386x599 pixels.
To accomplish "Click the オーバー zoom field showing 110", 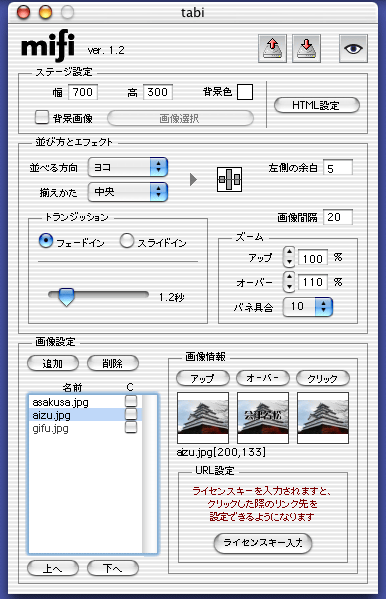I will click(313, 282).
